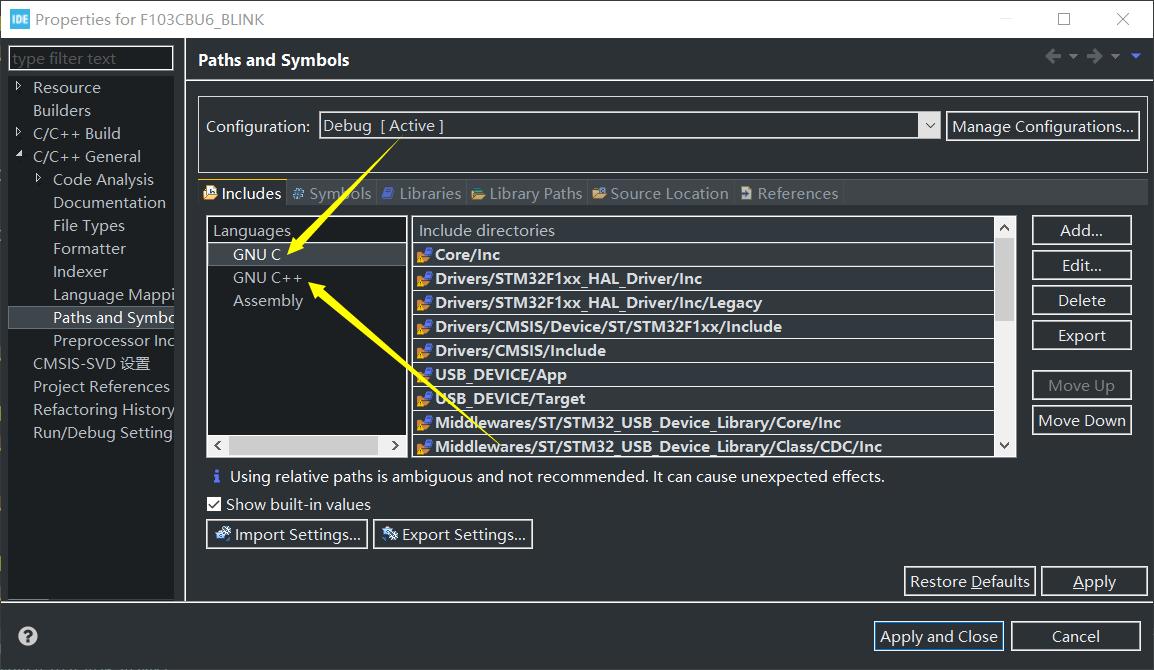Click the type filter text field
The height and width of the screenshot is (670, 1154).
91,59
